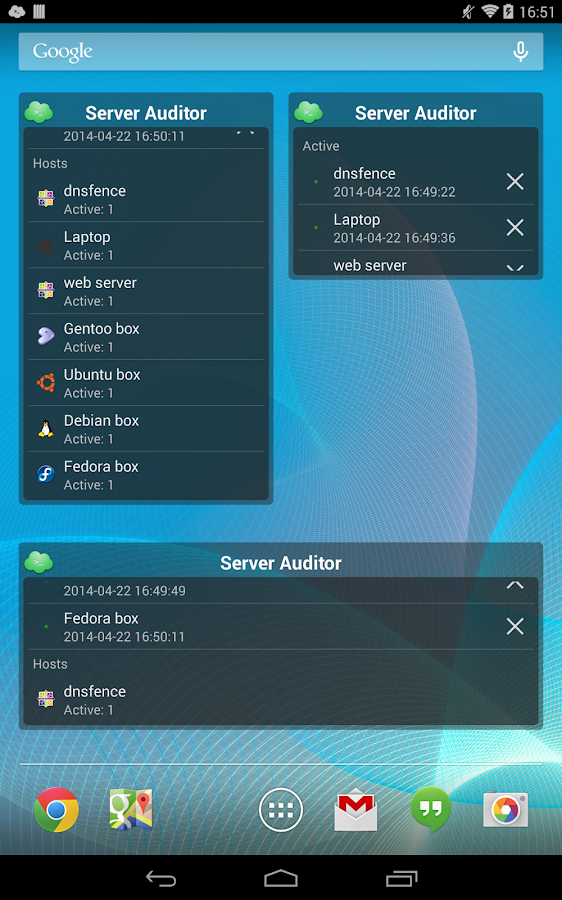Tap the barcode notification icon in status bar
This screenshot has height=900, width=562.
[39, 11]
